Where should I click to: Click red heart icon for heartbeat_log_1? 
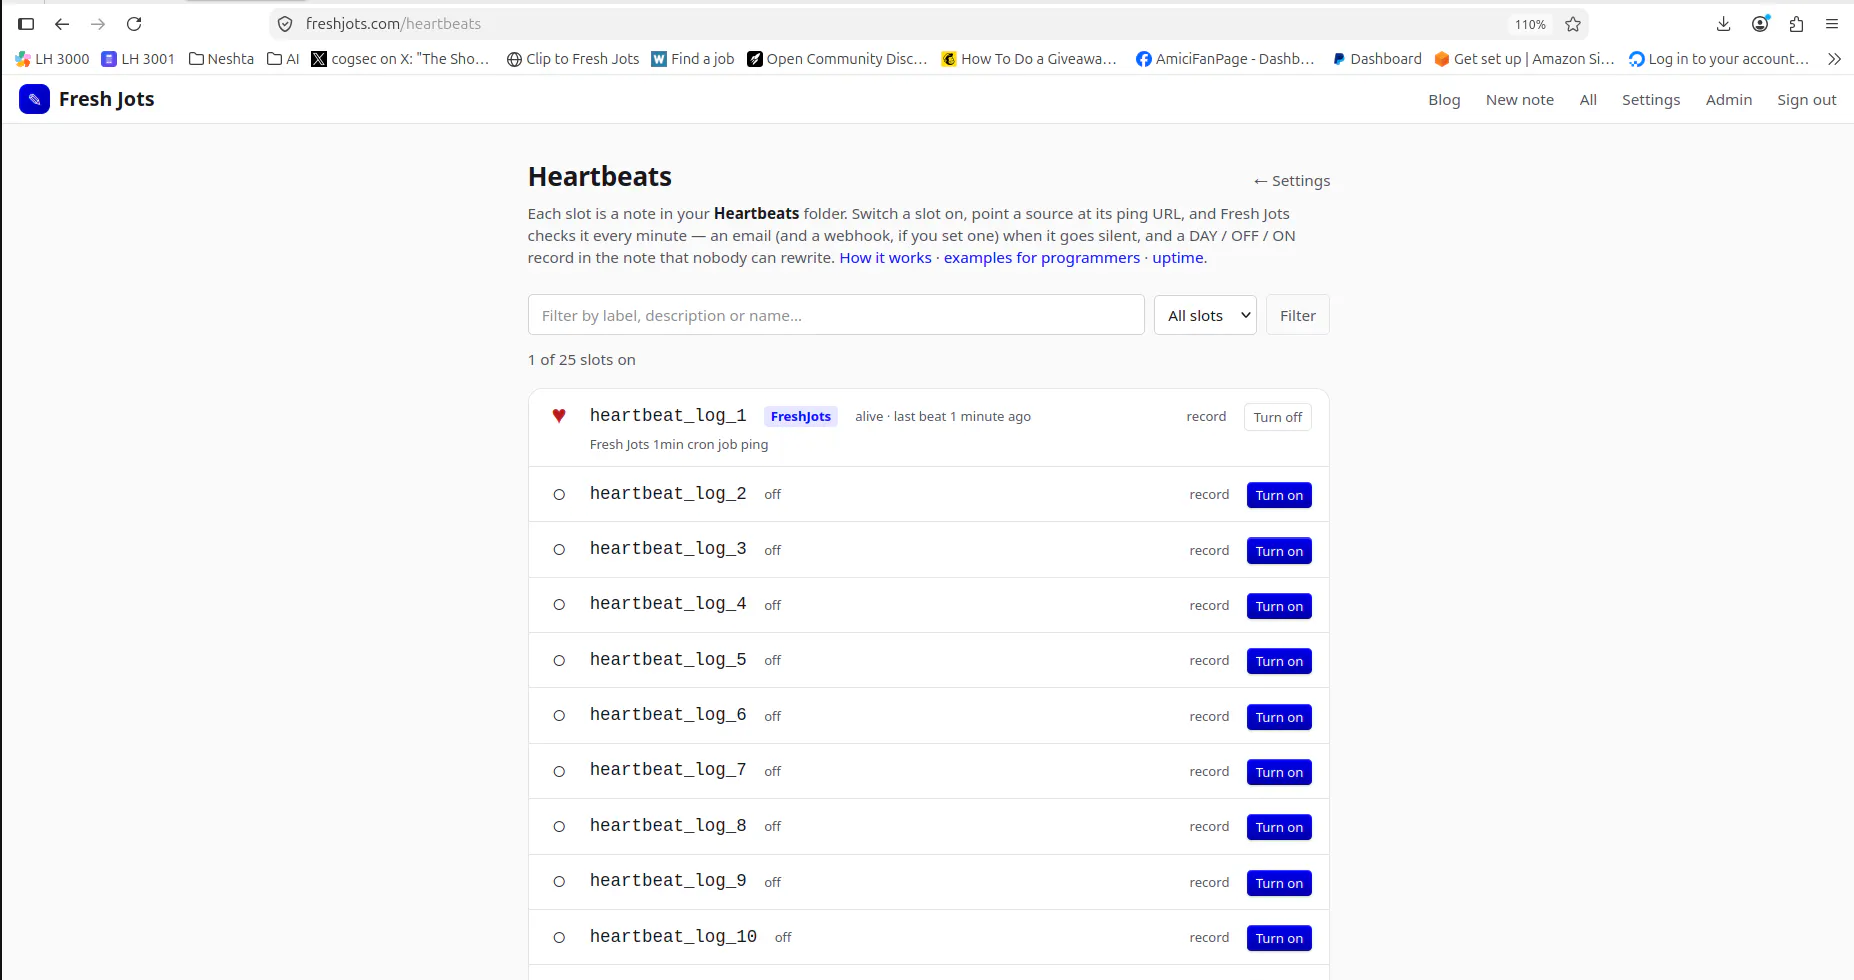(x=559, y=415)
